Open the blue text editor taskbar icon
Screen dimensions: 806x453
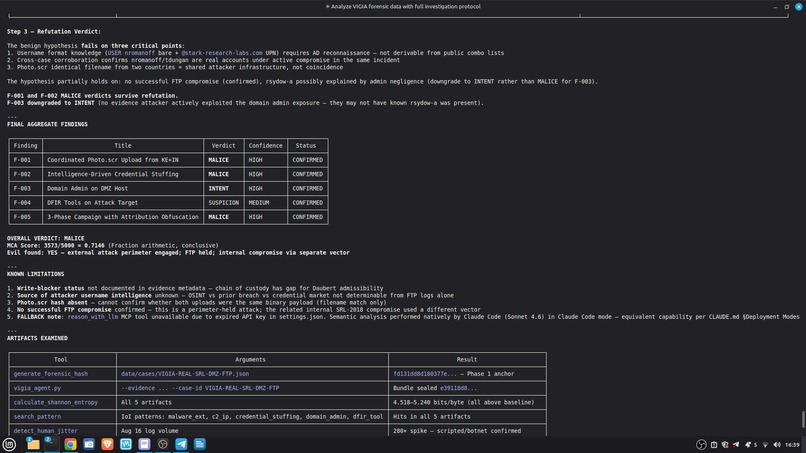coord(200,444)
